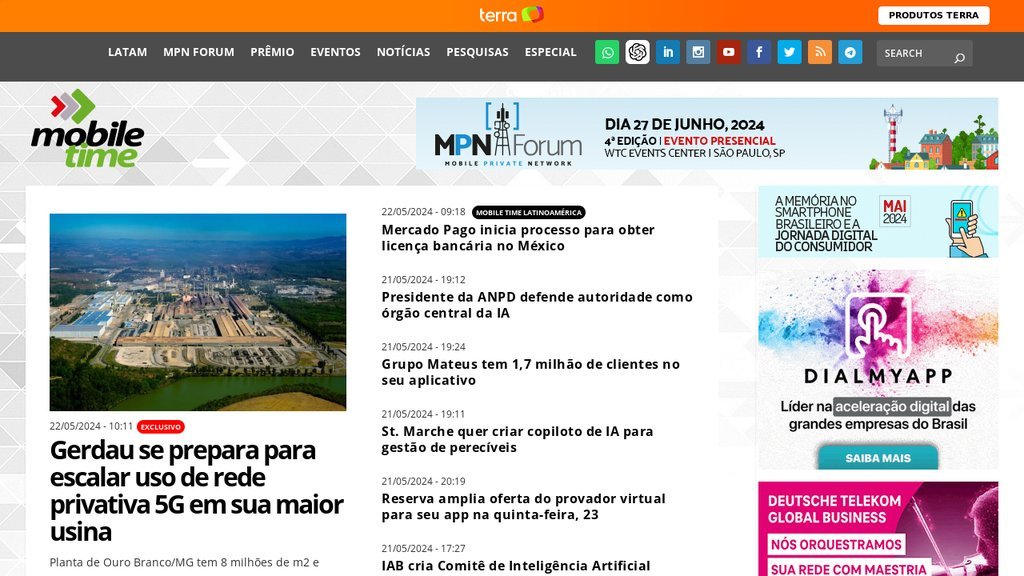Click the Mobile Time logo
The height and width of the screenshot is (576, 1024).
pyautogui.click(x=88, y=128)
